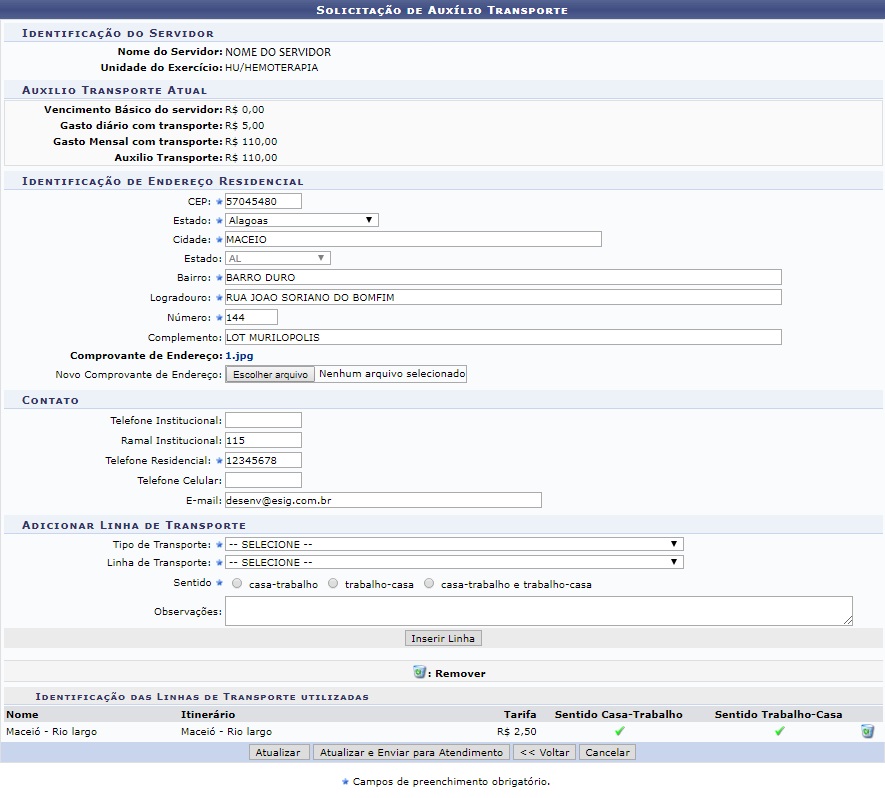The height and width of the screenshot is (798, 885).
Task: Open the 1.jpg address proof link
Action: [x=238, y=355]
